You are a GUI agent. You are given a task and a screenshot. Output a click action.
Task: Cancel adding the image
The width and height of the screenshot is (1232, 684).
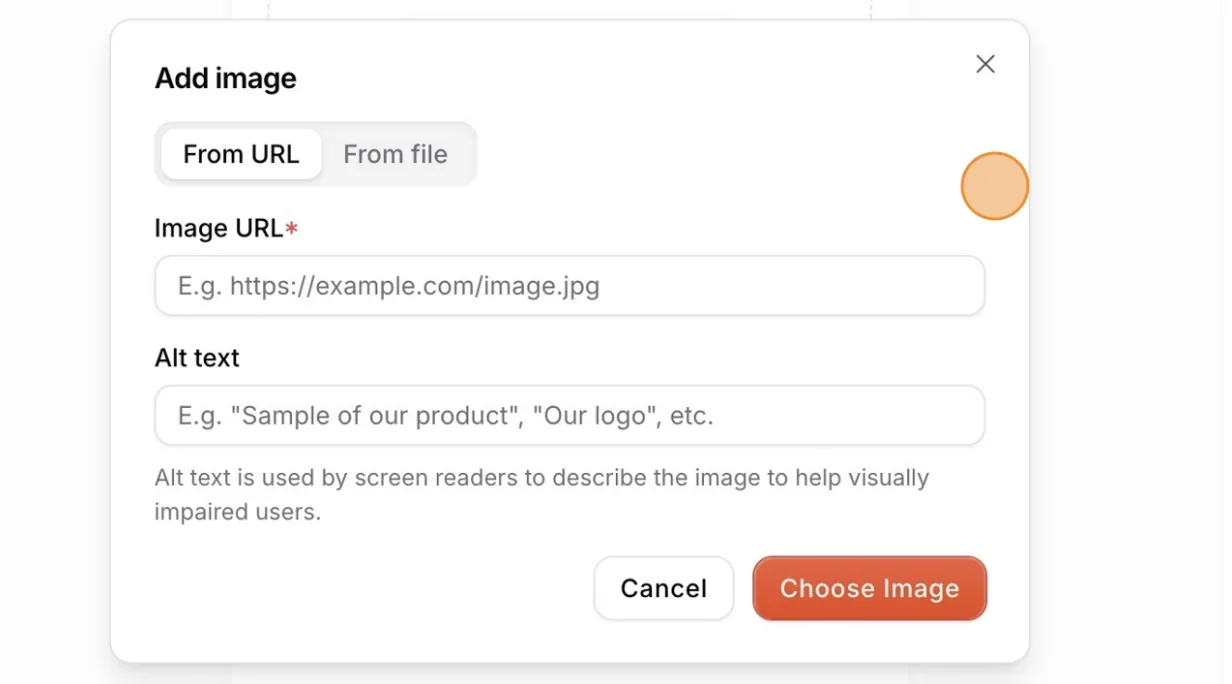point(664,588)
